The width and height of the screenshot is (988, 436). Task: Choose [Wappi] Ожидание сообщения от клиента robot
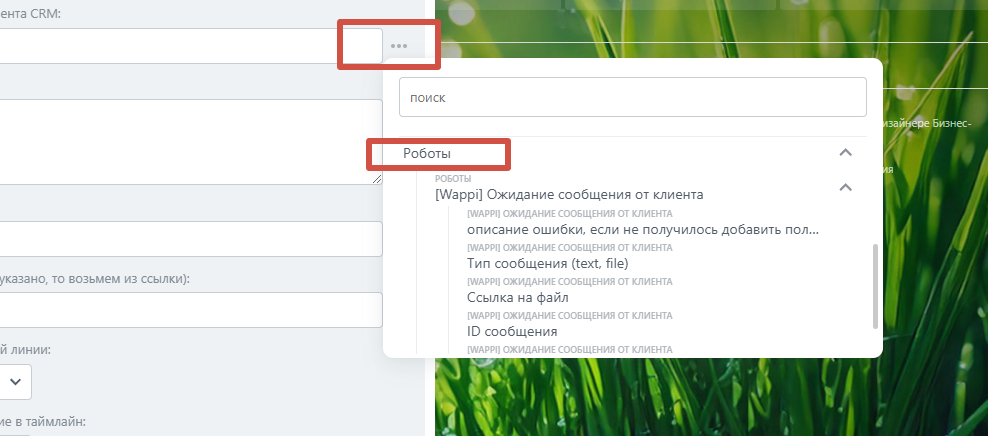(x=569, y=195)
